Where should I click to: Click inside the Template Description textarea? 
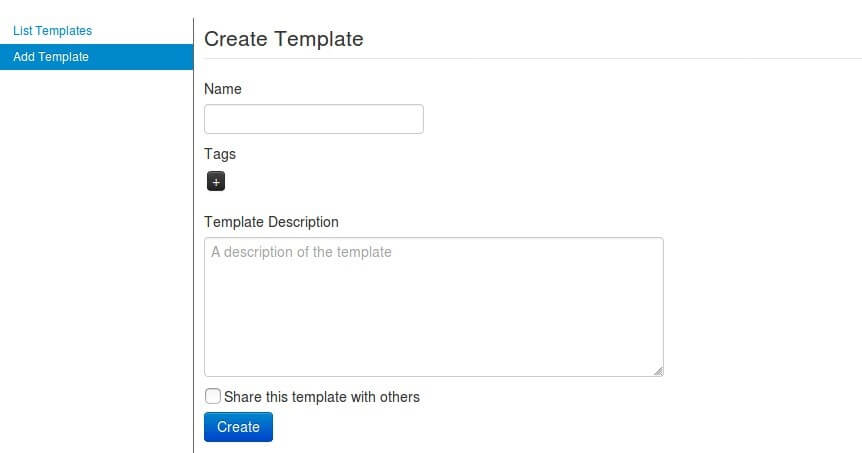(x=434, y=307)
